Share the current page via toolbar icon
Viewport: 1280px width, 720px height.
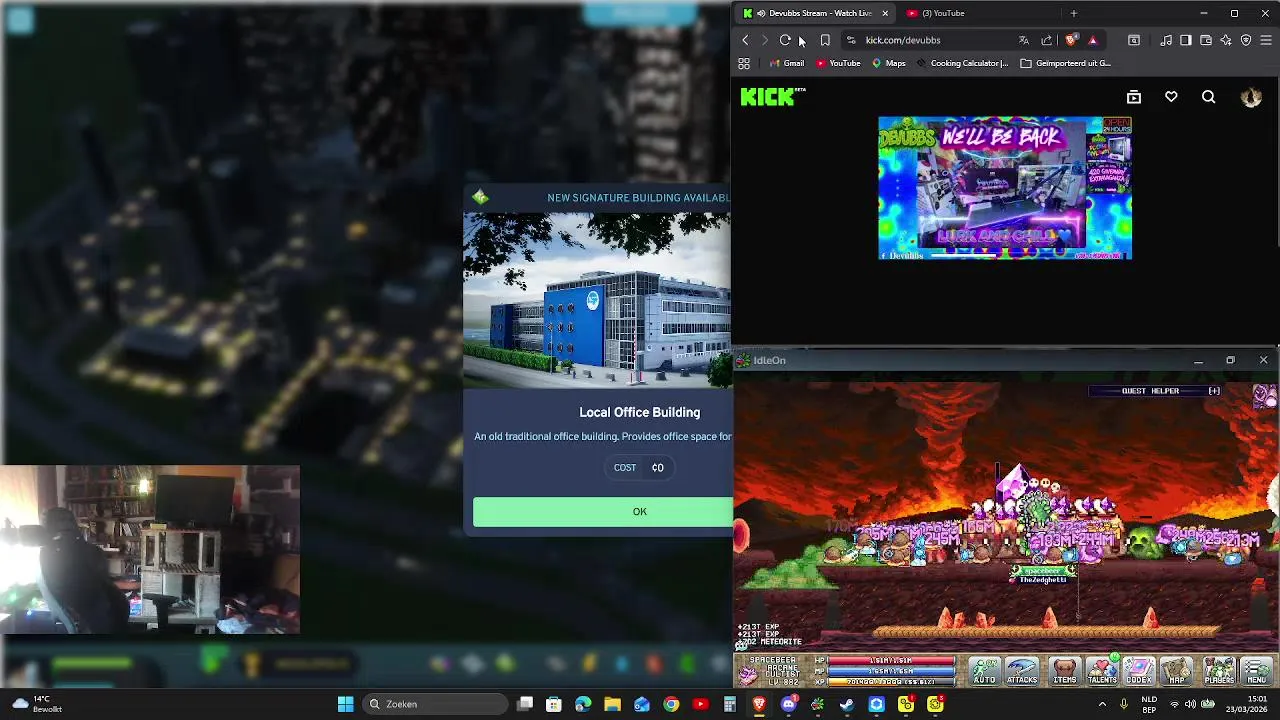[x=1046, y=40]
